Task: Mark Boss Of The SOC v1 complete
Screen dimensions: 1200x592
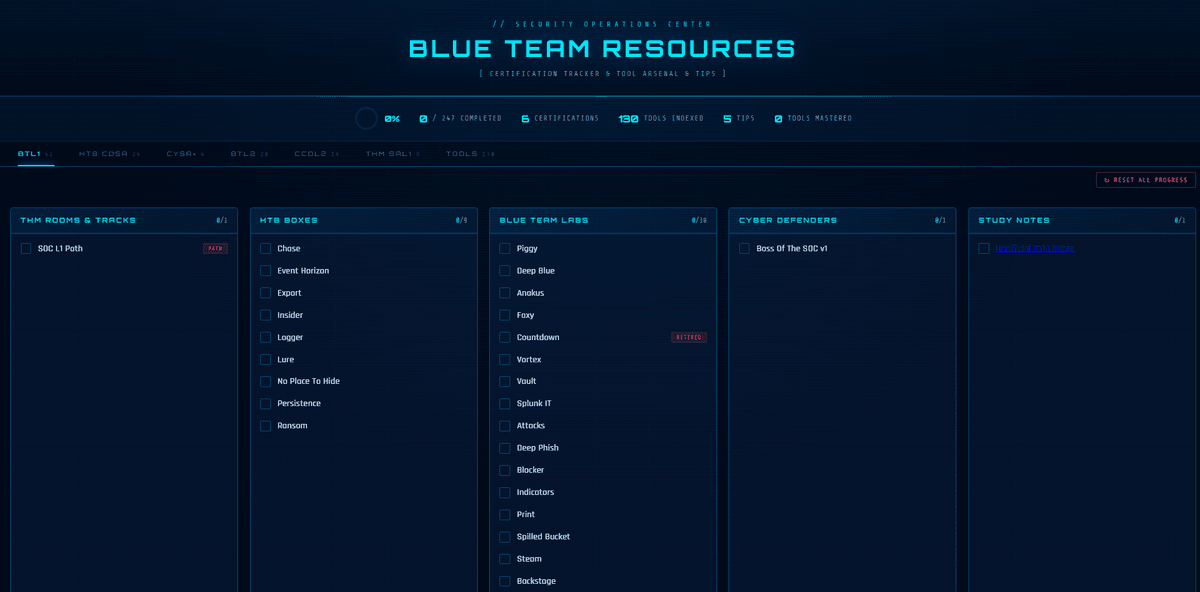Action: (x=744, y=248)
